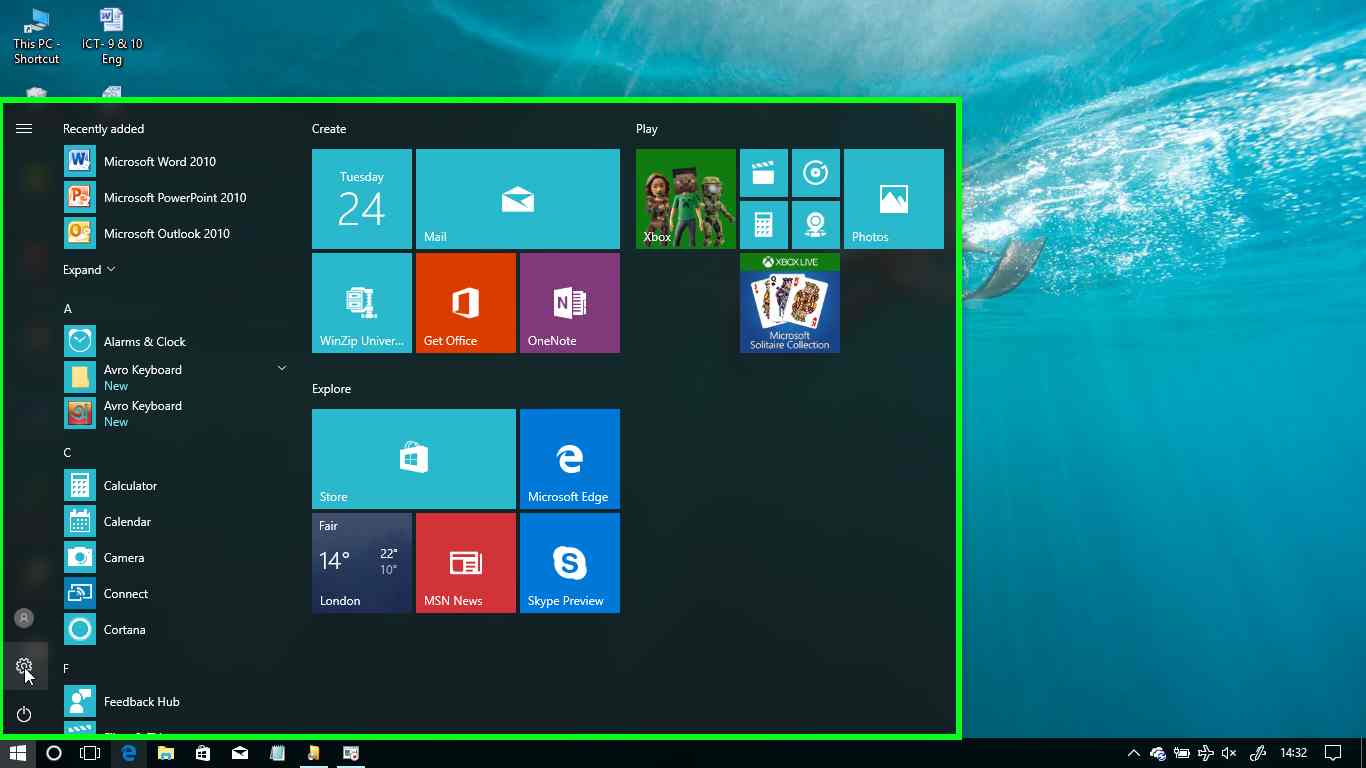The height and width of the screenshot is (768, 1366).
Task: Open the small Calculator tile in Play
Action: [764, 225]
